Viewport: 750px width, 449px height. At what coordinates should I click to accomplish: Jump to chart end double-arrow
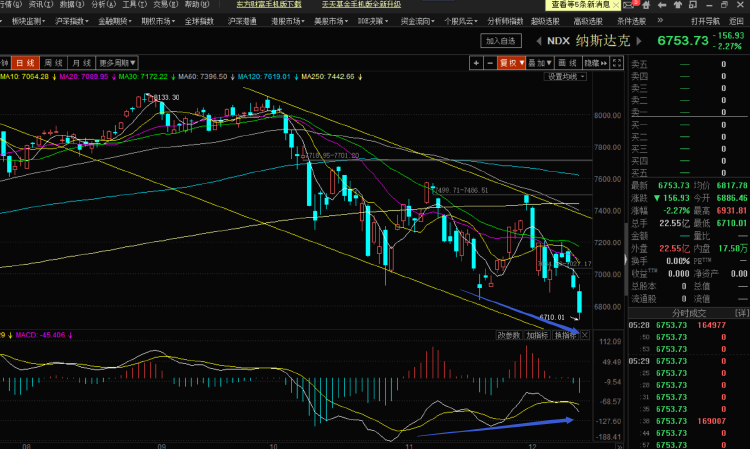point(619,446)
